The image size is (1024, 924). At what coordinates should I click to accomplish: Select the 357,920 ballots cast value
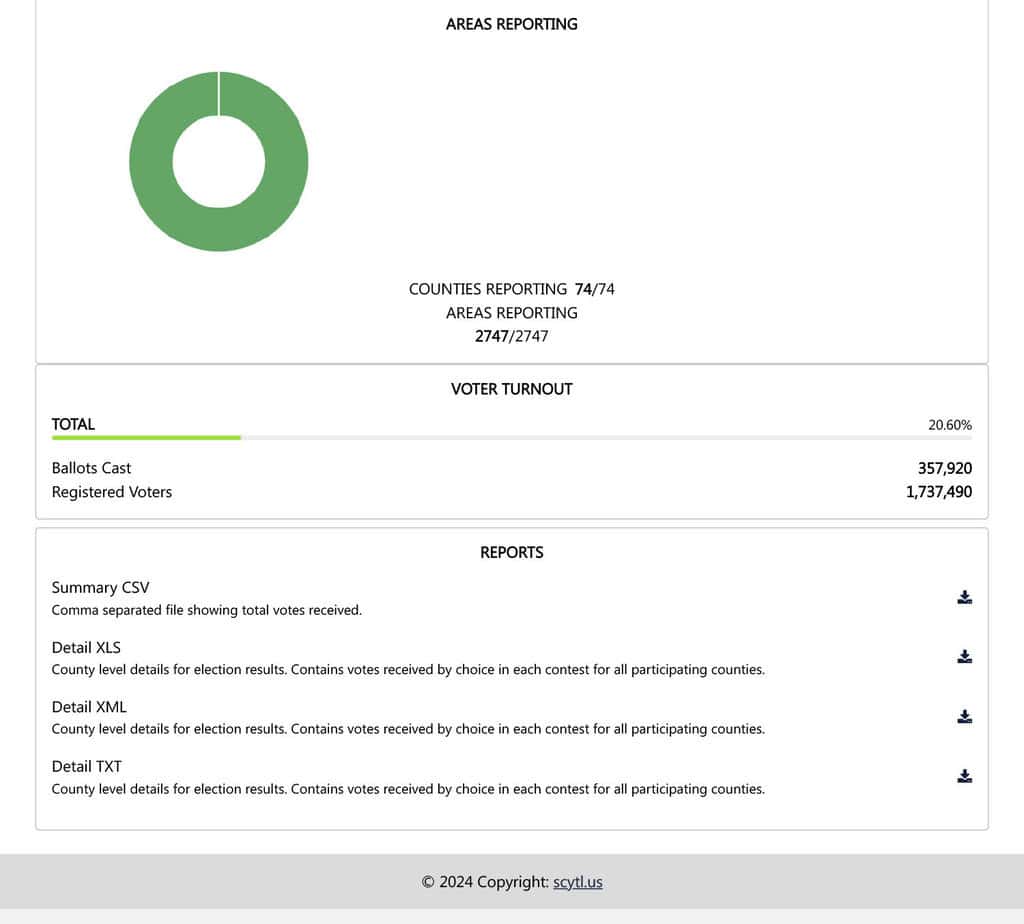(944, 468)
